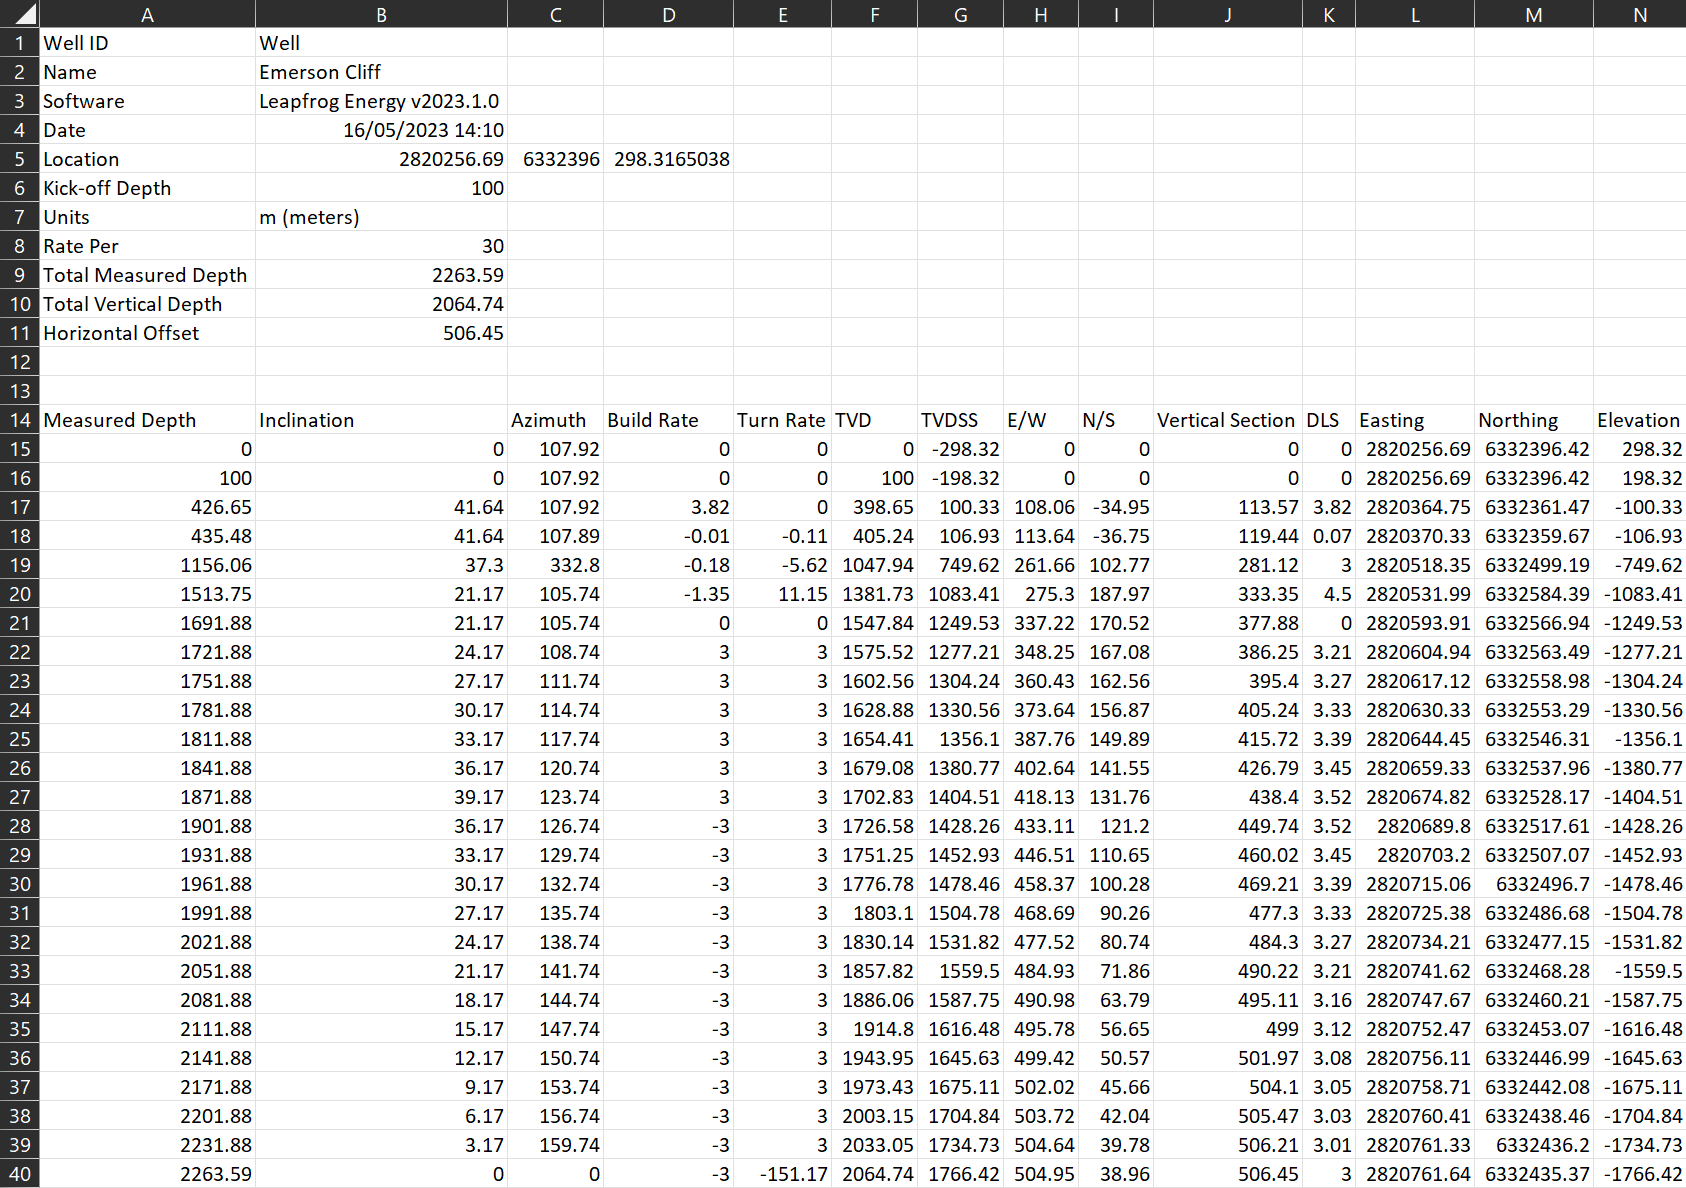Select the turn rate value -151.17
Viewport: 1686px width, 1188px height.
782,1174
